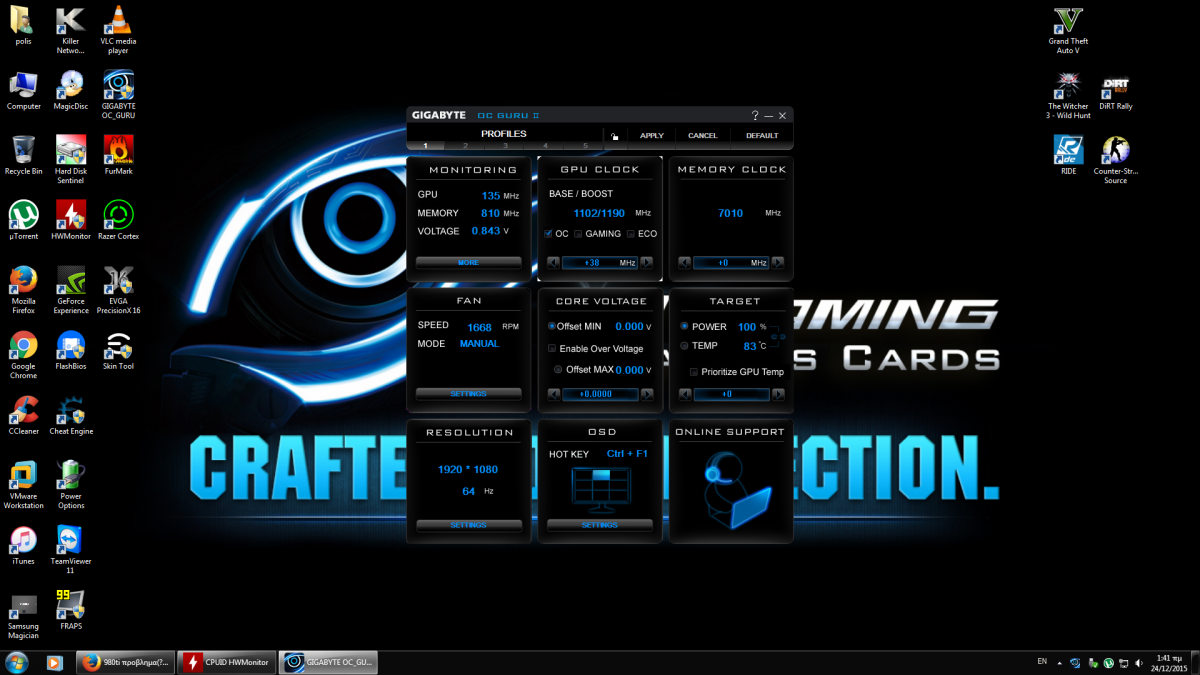
Task: Open GeForce Experience desktop icon
Action: pos(70,290)
